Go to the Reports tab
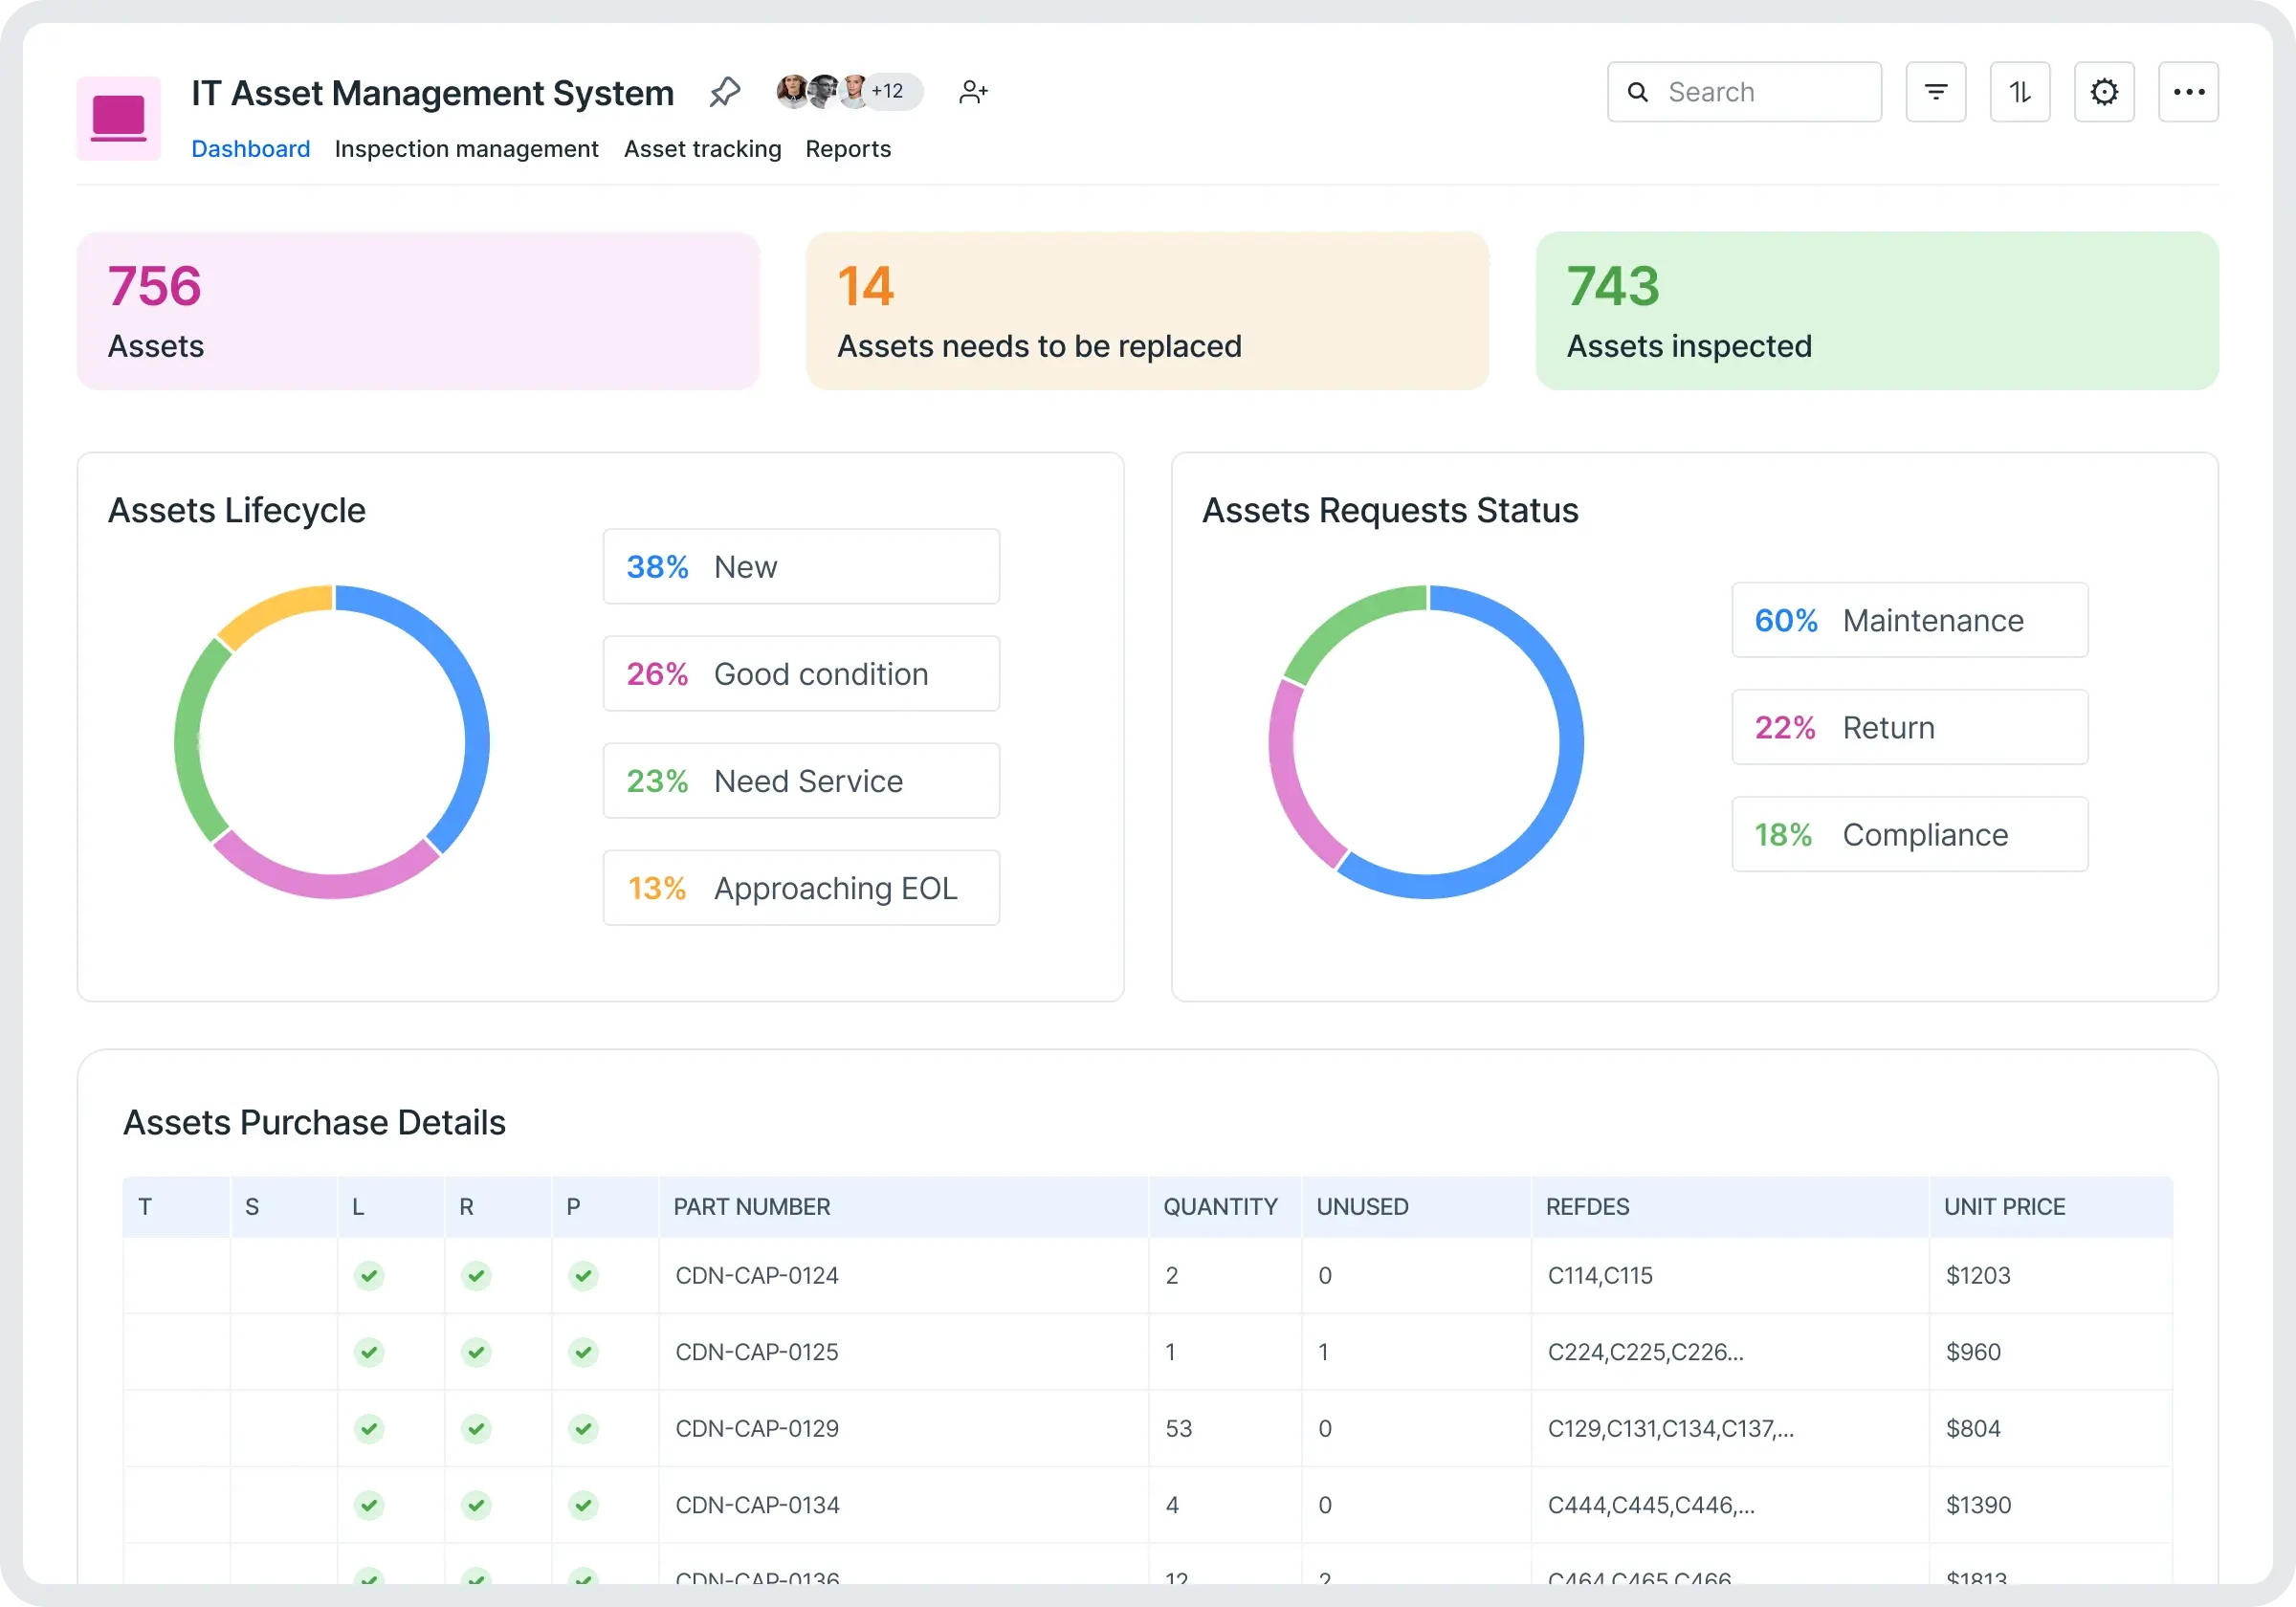 pyautogui.click(x=847, y=149)
